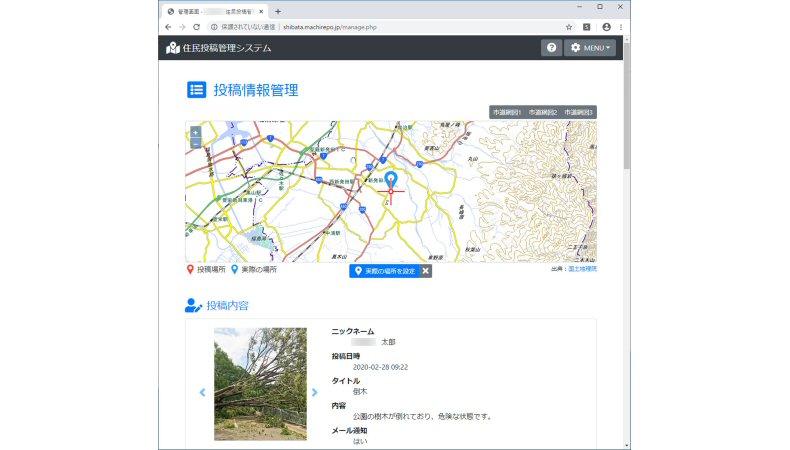Click the blue location pin on map
The height and width of the screenshot is (450, 790).
390,181
